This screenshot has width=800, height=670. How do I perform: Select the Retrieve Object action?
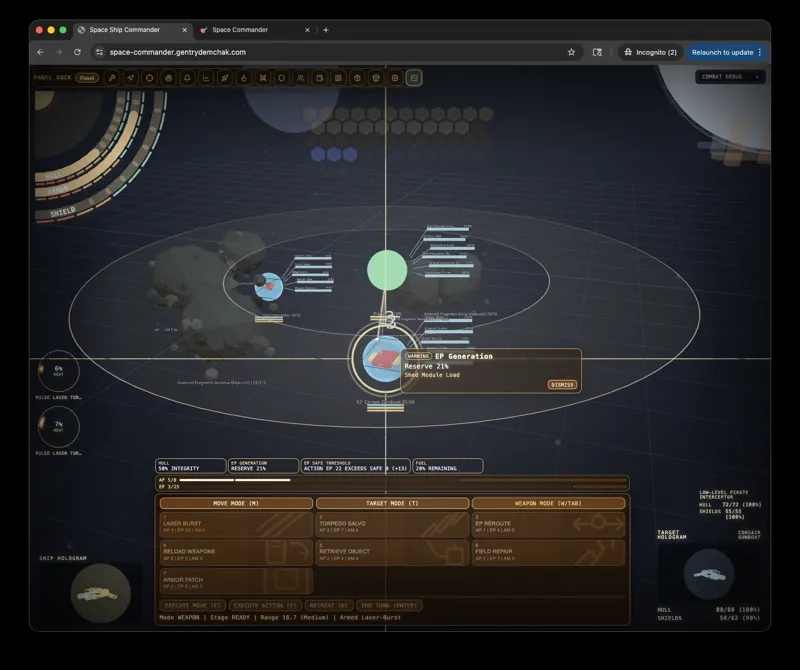[x=392, y=553]
